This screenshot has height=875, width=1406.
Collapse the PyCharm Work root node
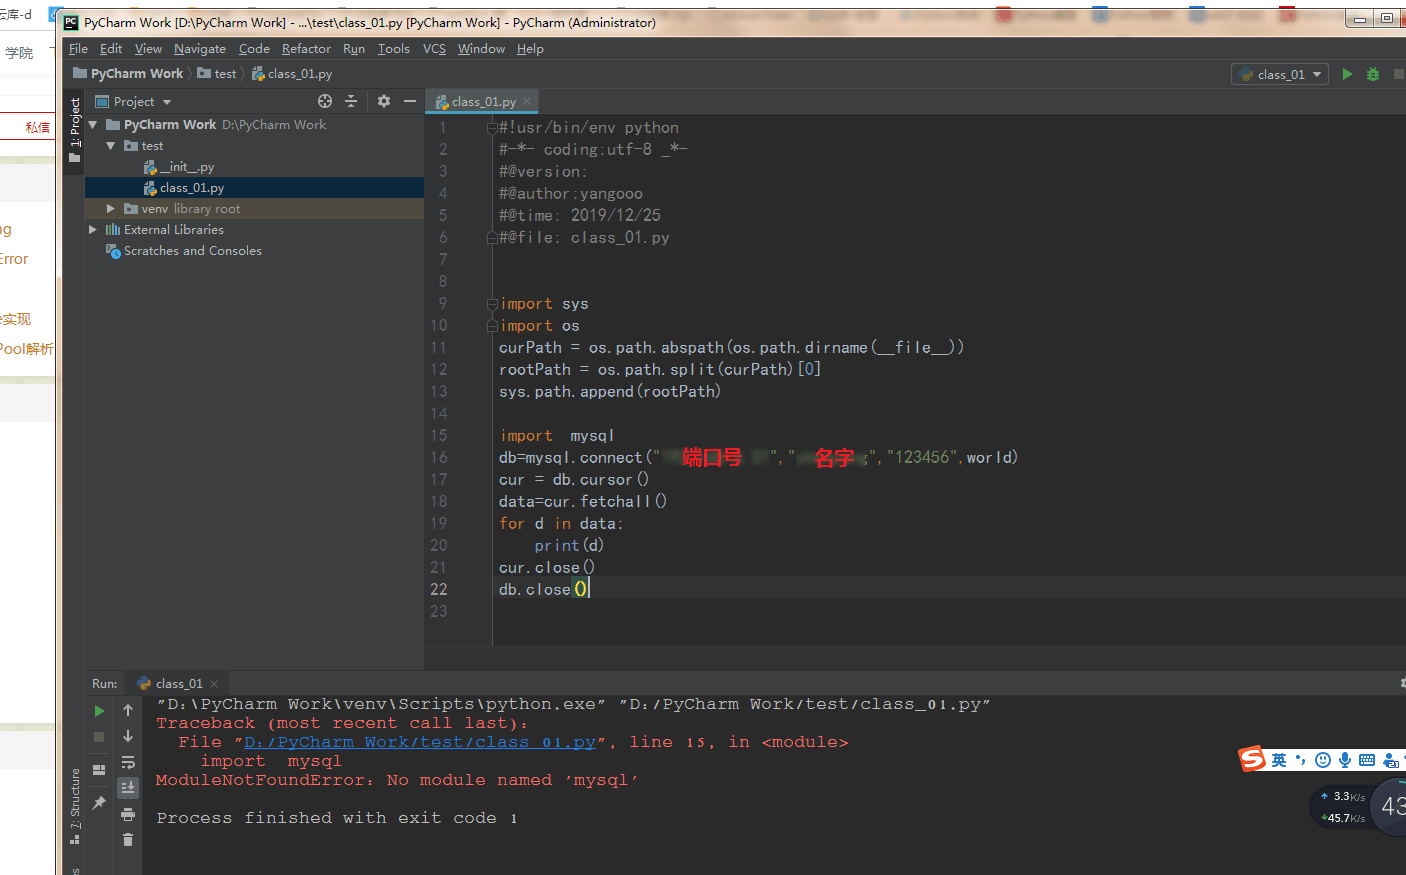click(93, 125)
